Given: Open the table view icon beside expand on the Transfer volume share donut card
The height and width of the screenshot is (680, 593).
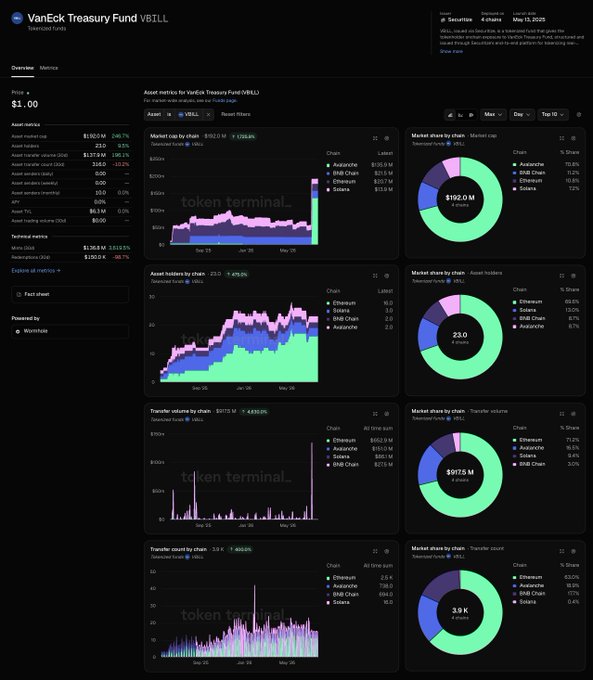Looking at the screenshot, I should point(573,414).
